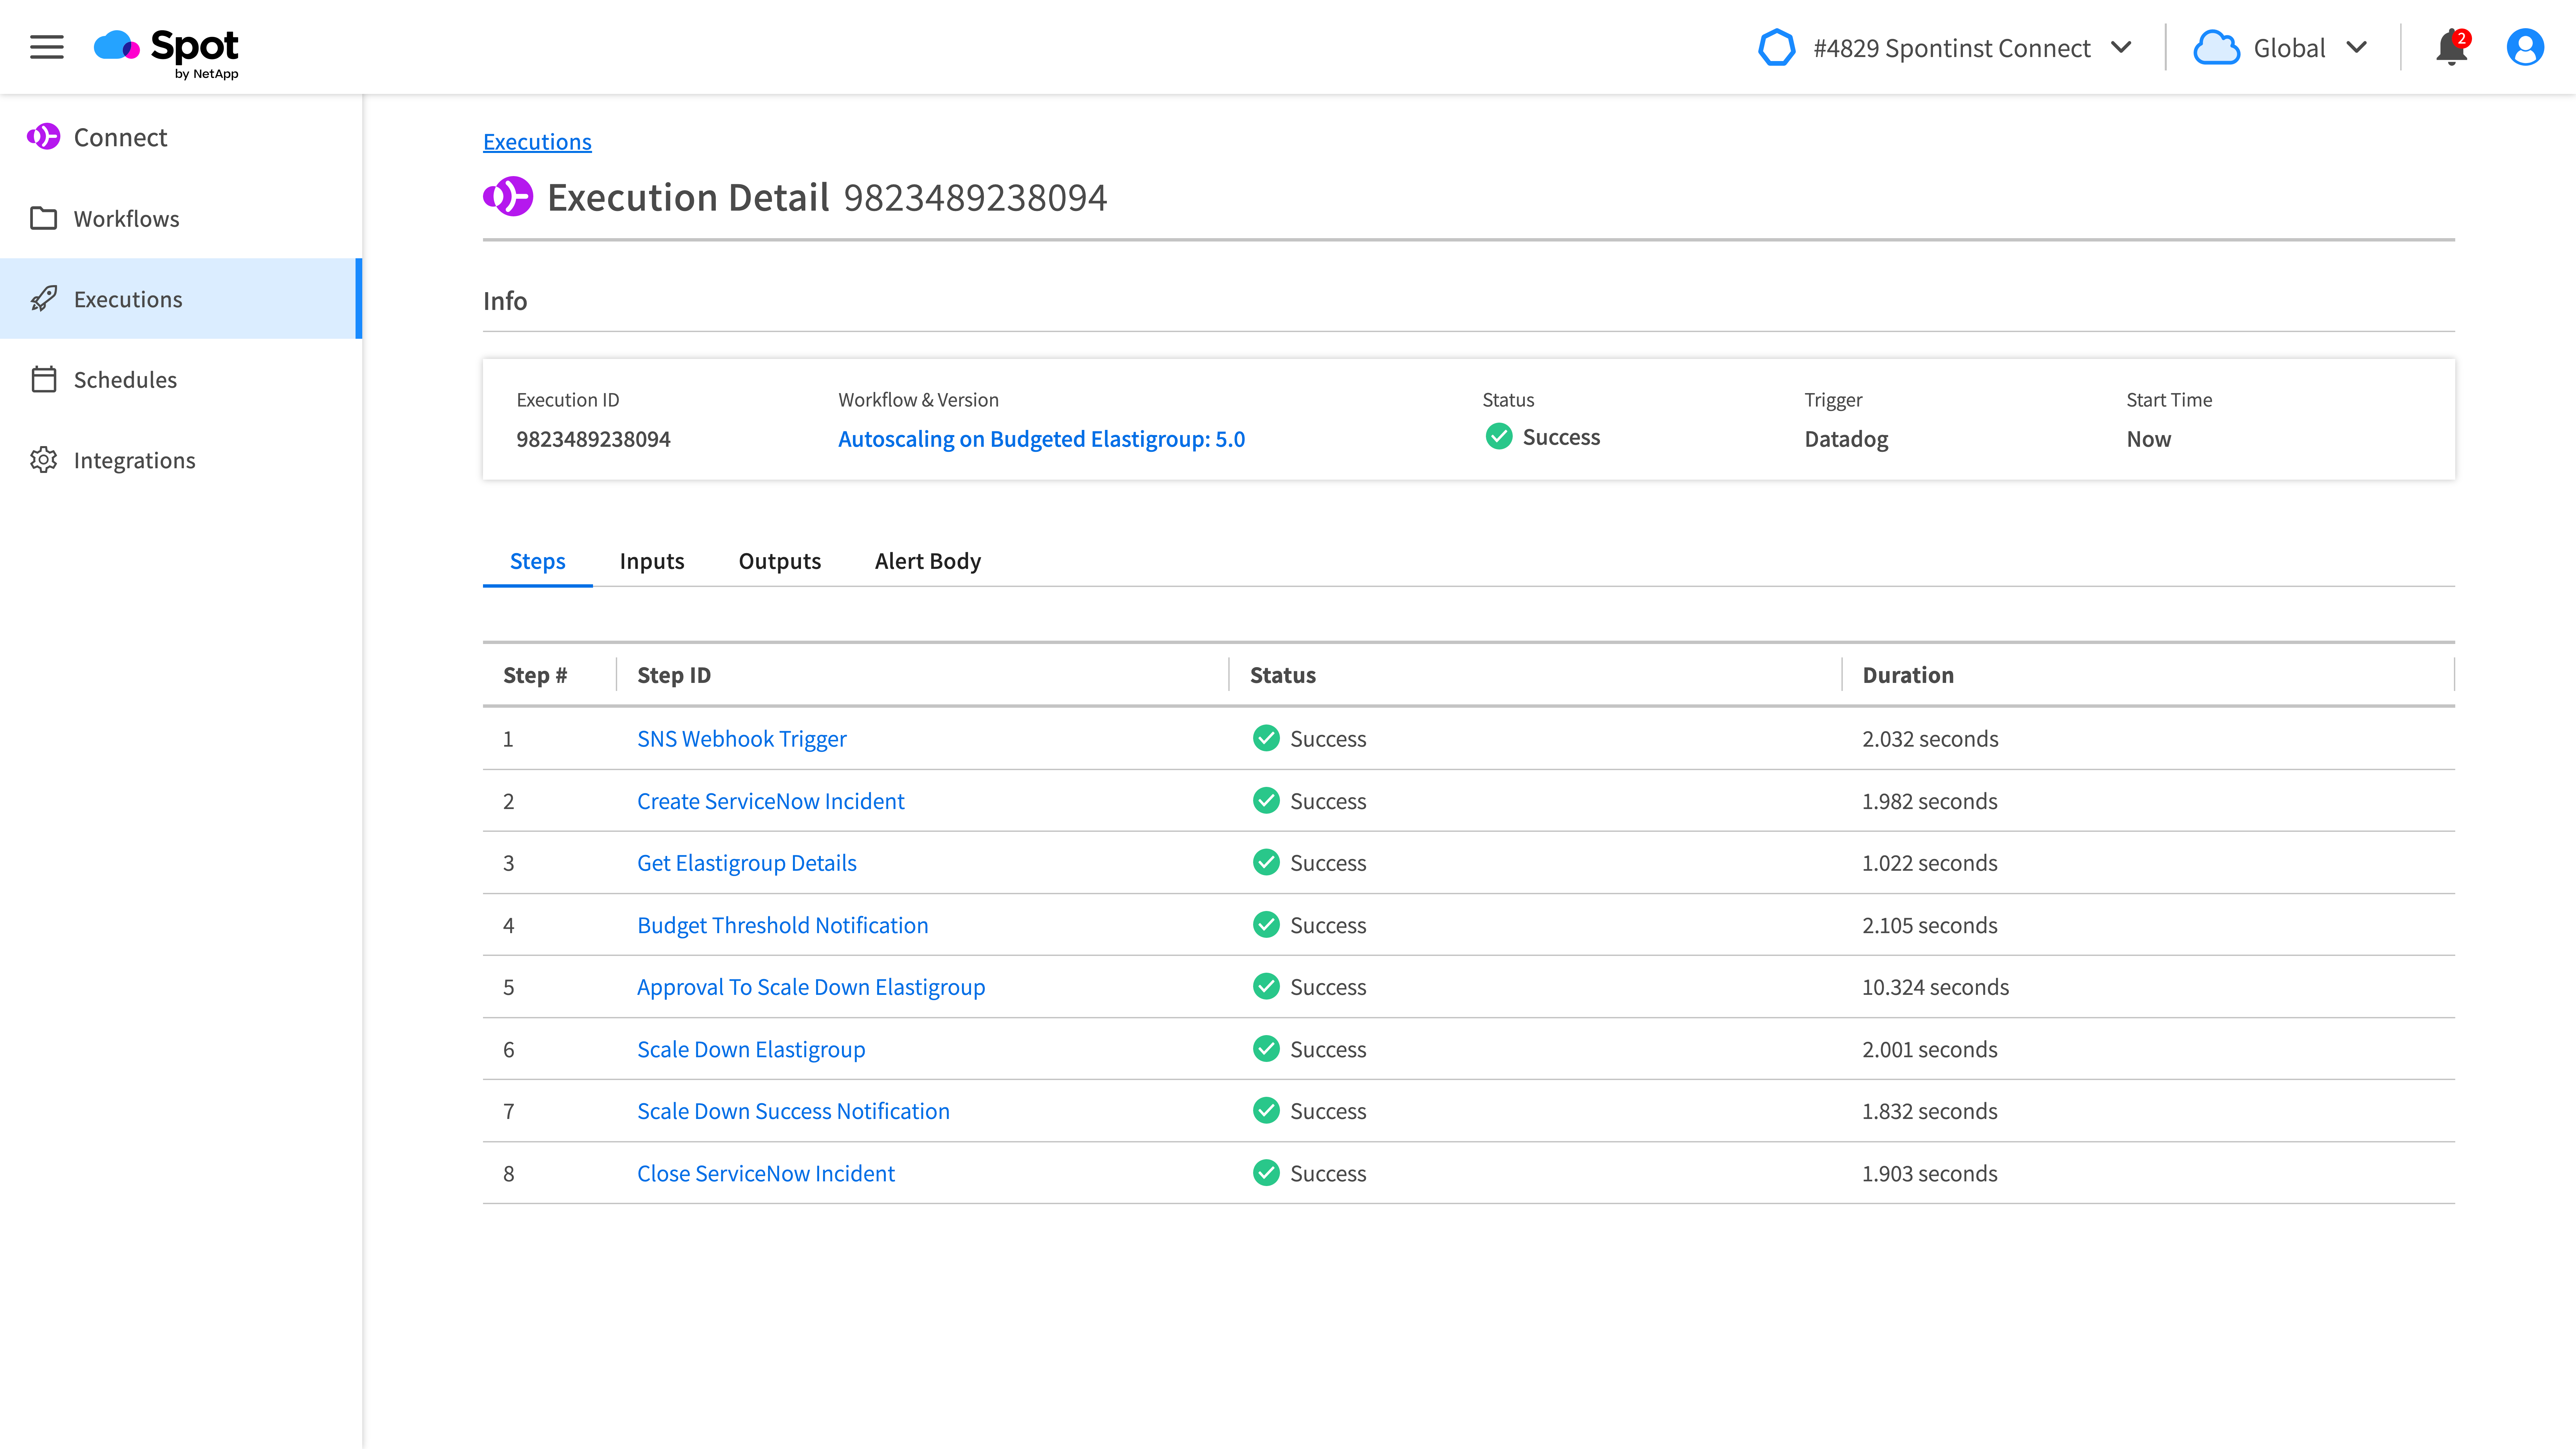
Task: Click the Connect product icon in sidebar
Action: [43, 137]
